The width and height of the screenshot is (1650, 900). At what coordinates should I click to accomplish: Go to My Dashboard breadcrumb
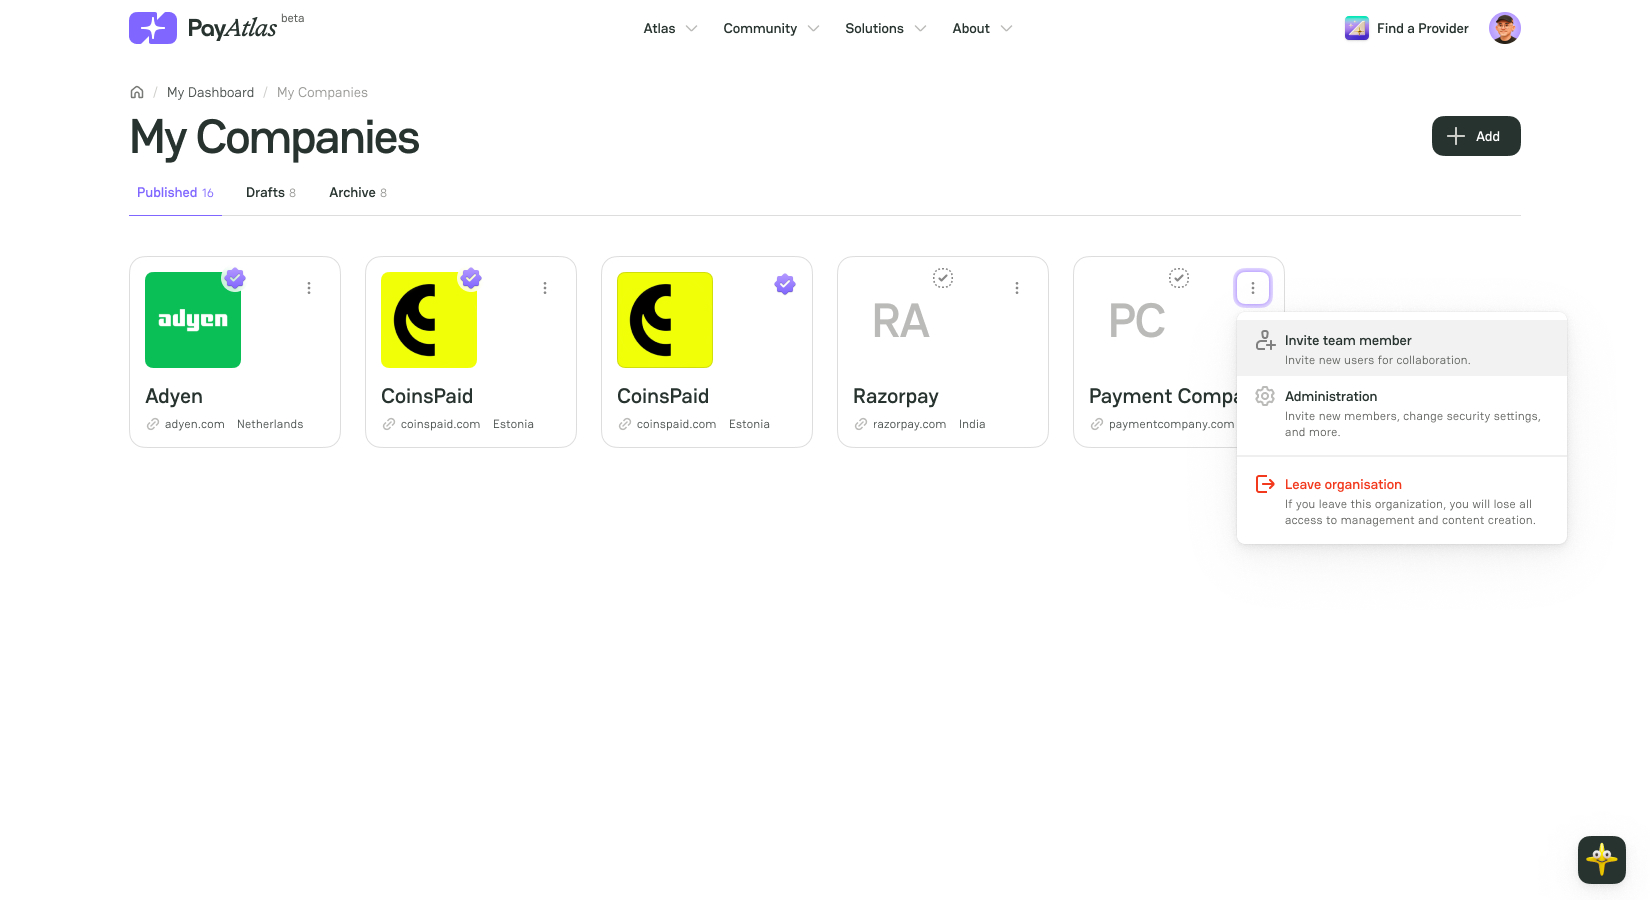[210, 92]
